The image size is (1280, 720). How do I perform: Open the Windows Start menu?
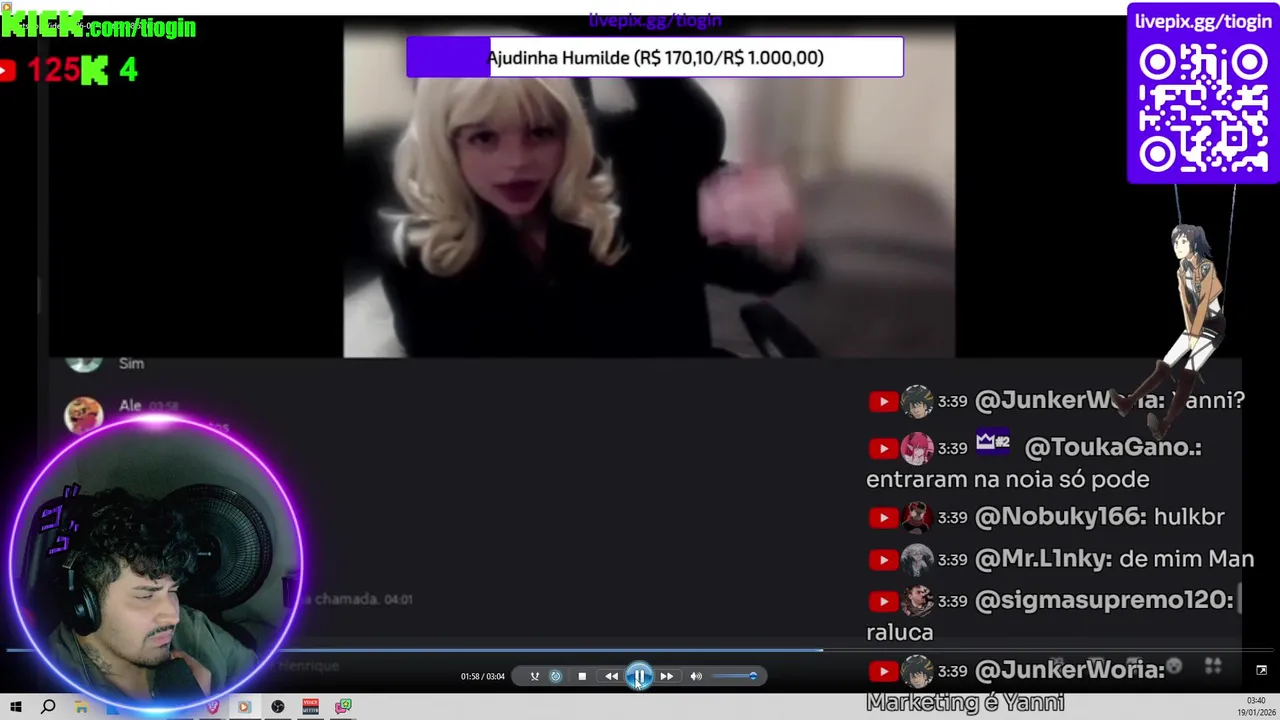pos(16,706)
